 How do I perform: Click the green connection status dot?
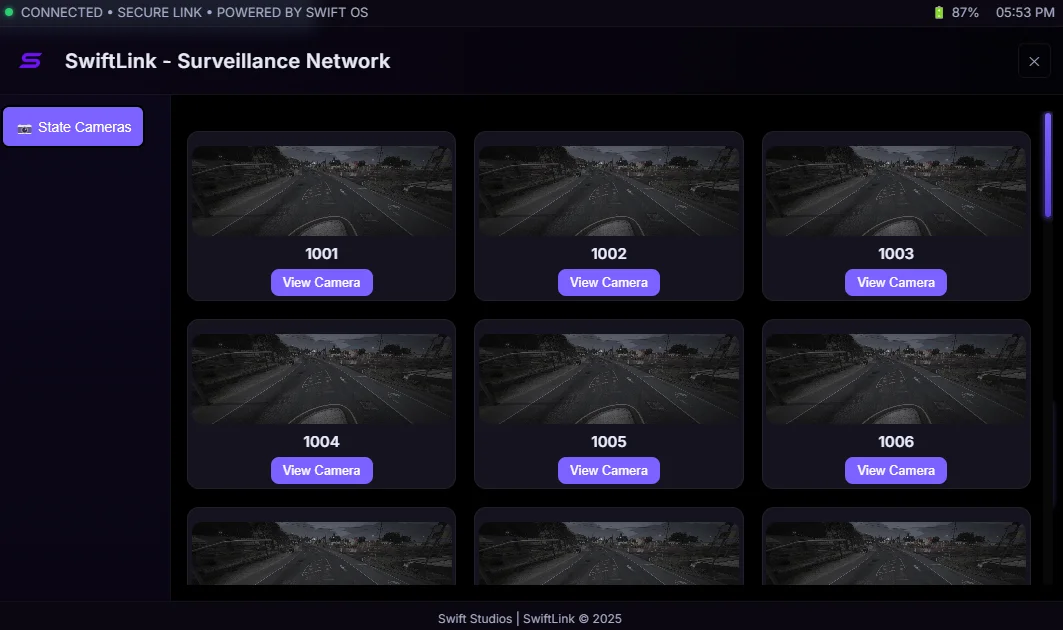[x=9, y=12]
